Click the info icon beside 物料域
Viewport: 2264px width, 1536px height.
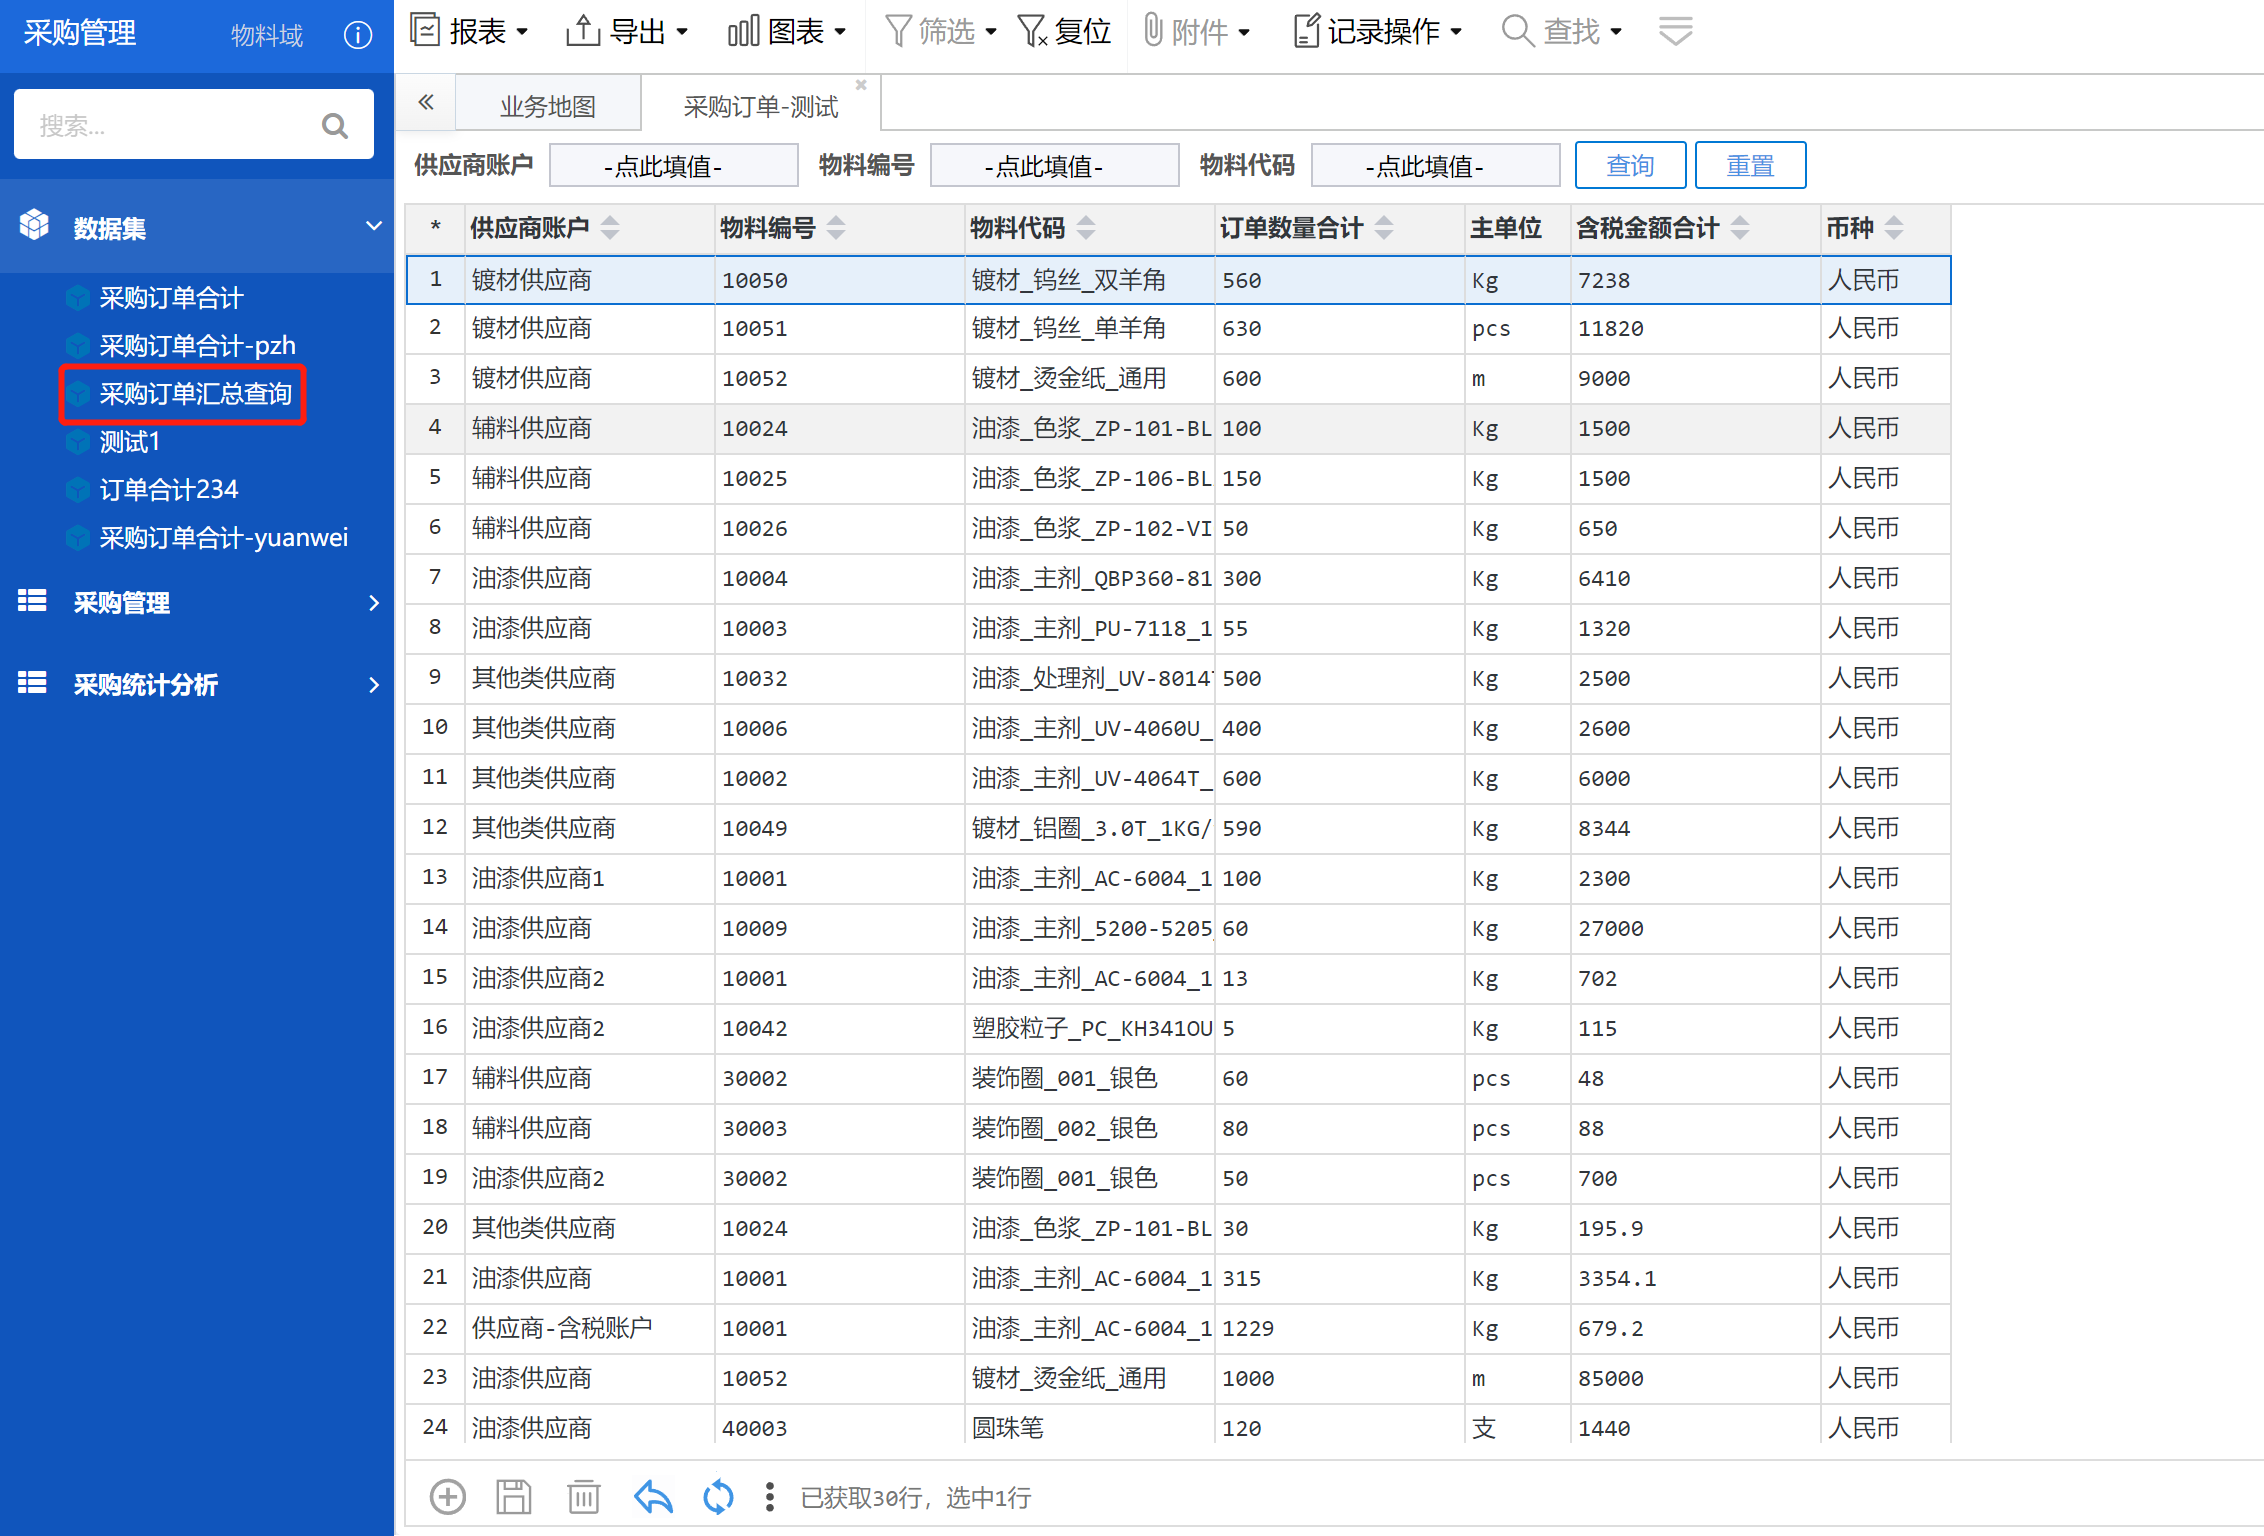(x=358, y=35)
